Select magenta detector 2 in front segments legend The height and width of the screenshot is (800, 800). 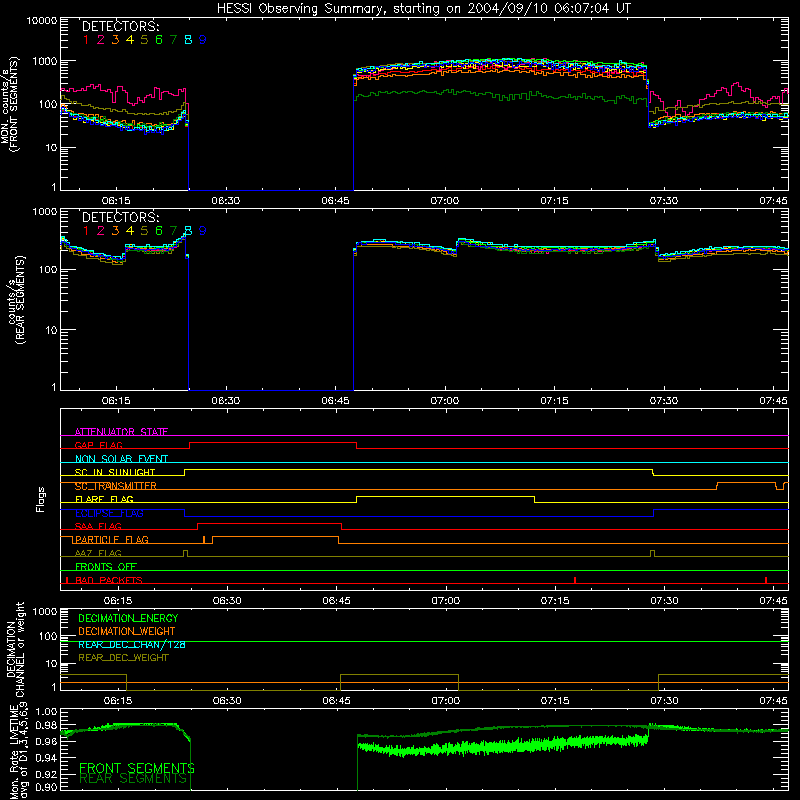coord(101,40)
